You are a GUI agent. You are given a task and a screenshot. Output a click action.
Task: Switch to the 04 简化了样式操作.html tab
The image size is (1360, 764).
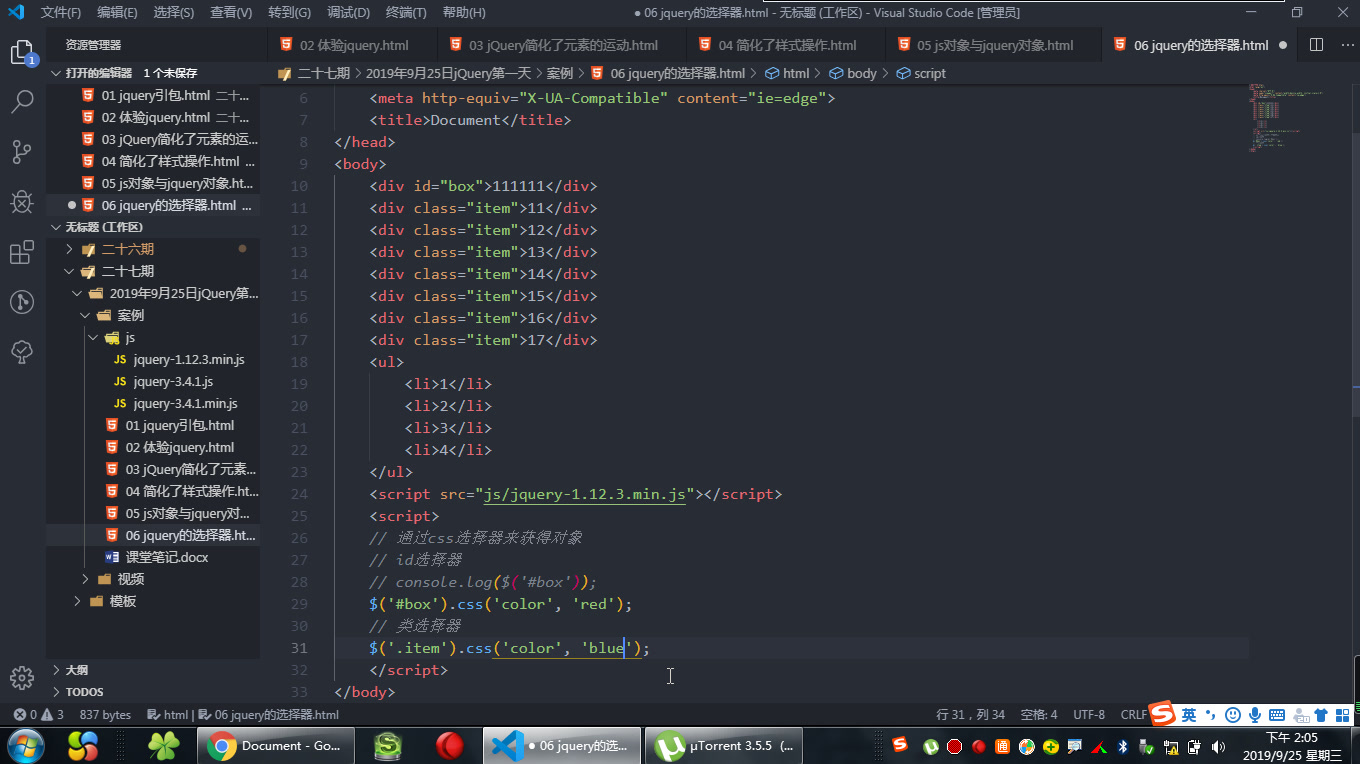787,45
